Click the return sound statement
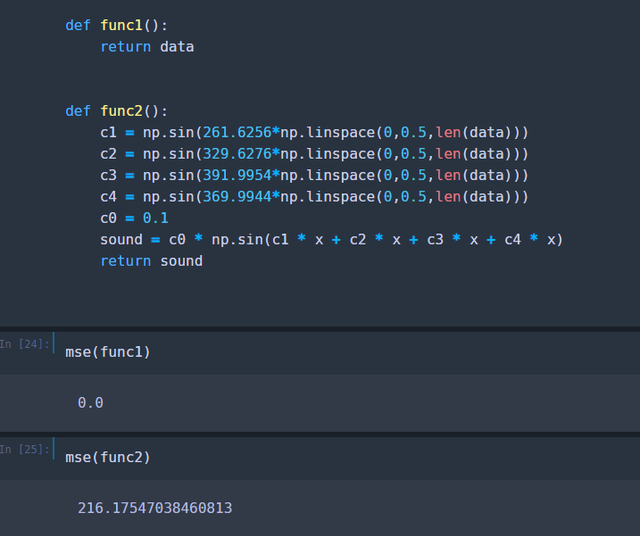The image size is (640, 536). (x=151, y=261)
